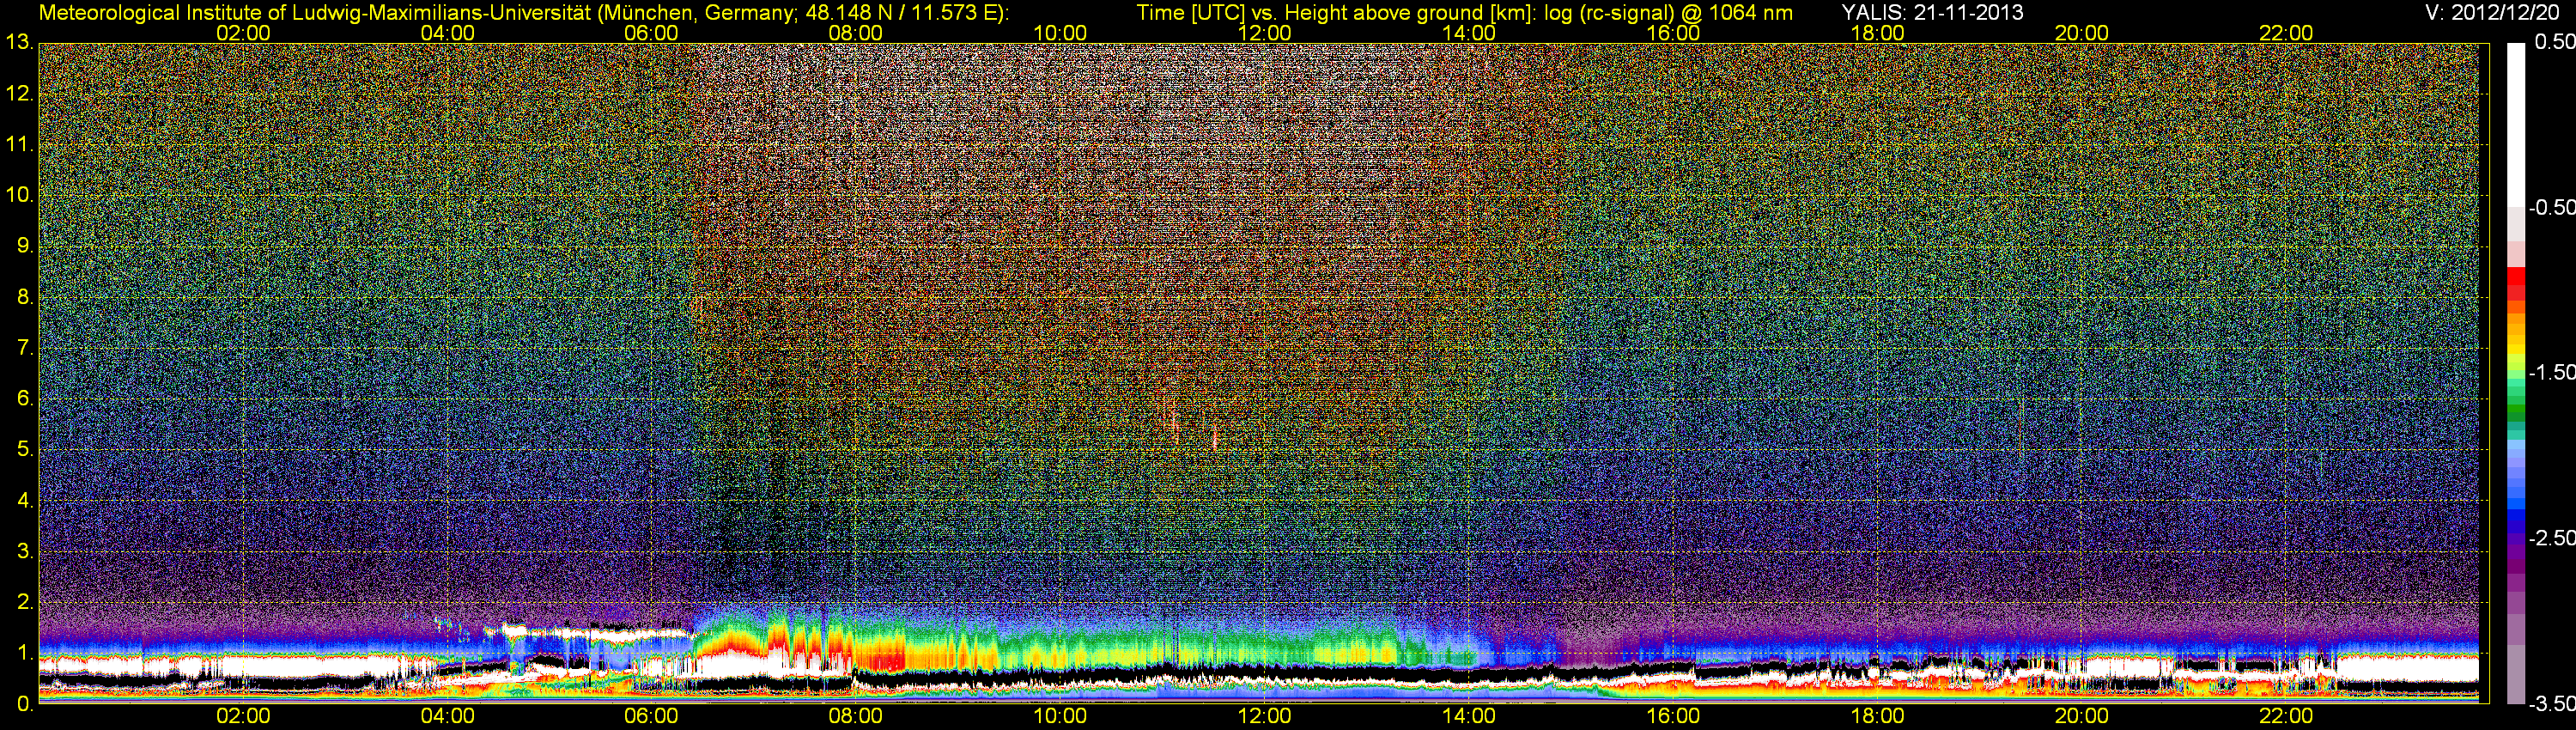Click the '-0.50' color scale value
This screenshot has width=2576, height=730.
pos(2552,207)
